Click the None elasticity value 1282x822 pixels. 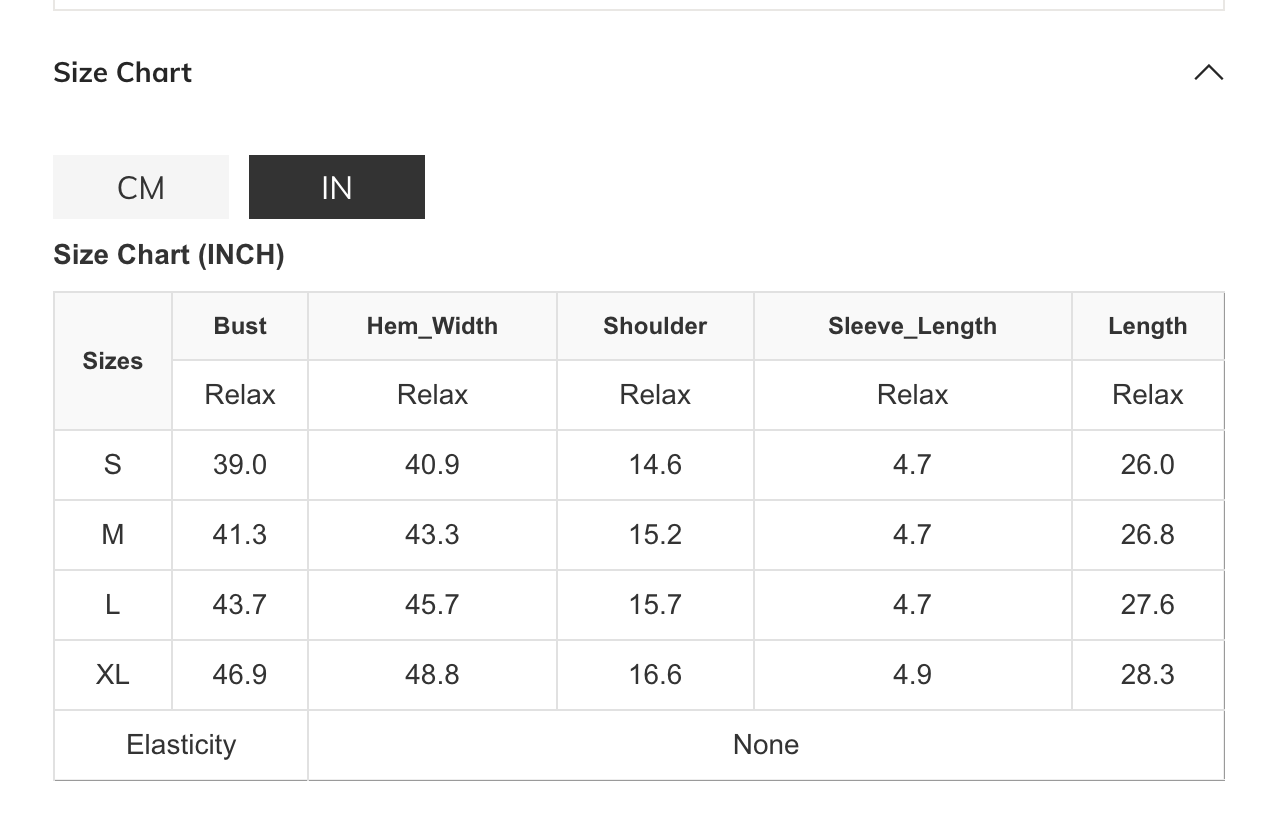point(766,745)
